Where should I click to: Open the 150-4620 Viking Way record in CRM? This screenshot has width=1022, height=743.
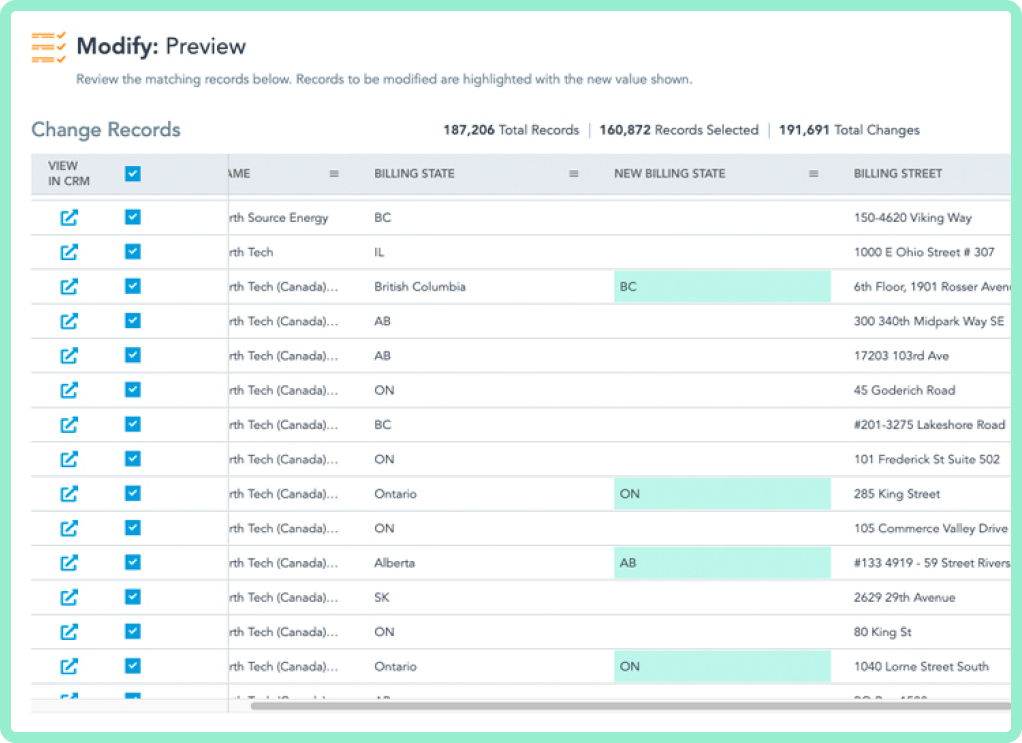click(x=69, y=218)
